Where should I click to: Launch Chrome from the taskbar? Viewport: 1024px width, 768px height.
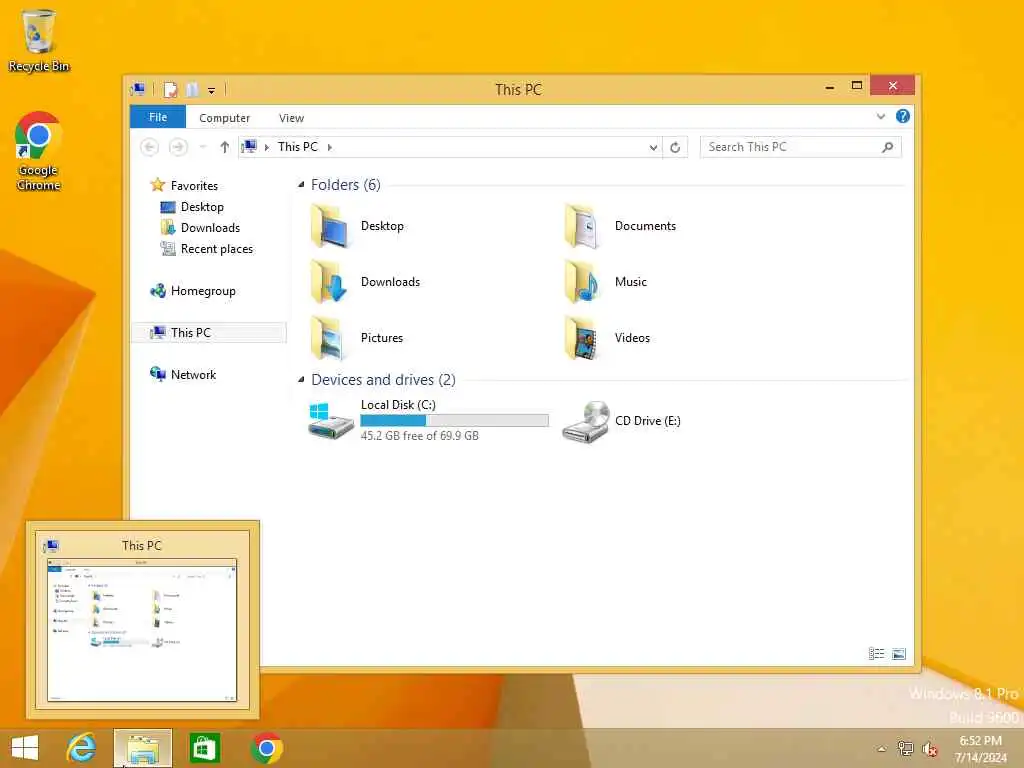(266, 748)
